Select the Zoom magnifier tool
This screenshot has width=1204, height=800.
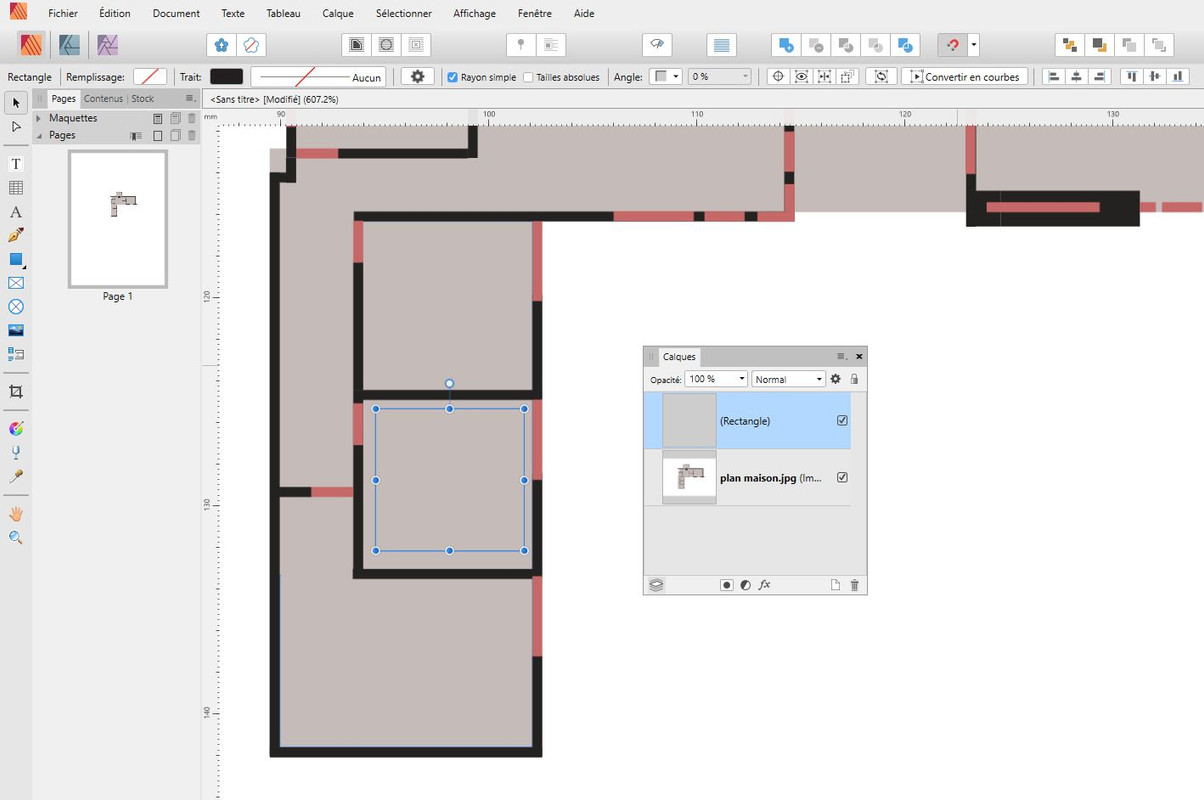(x=16, y=538)
